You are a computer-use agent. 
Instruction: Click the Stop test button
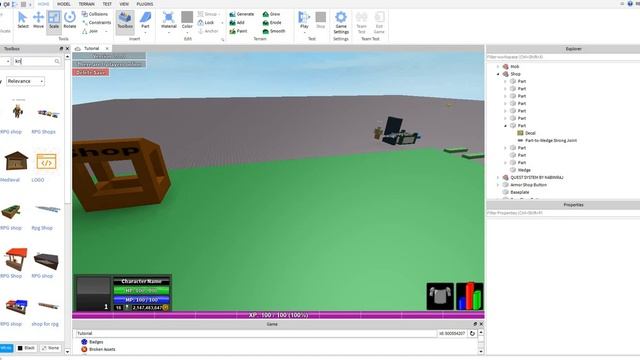321,20
